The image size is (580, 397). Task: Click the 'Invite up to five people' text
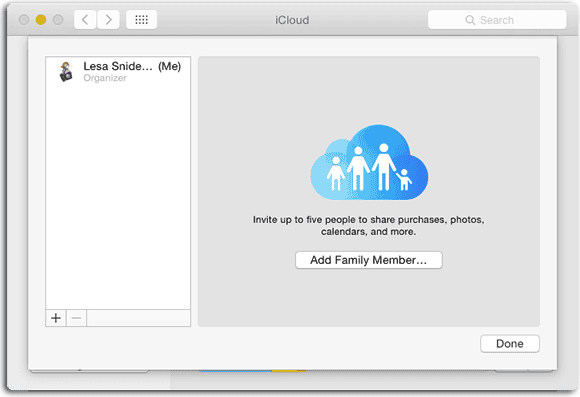click(368, 225)
